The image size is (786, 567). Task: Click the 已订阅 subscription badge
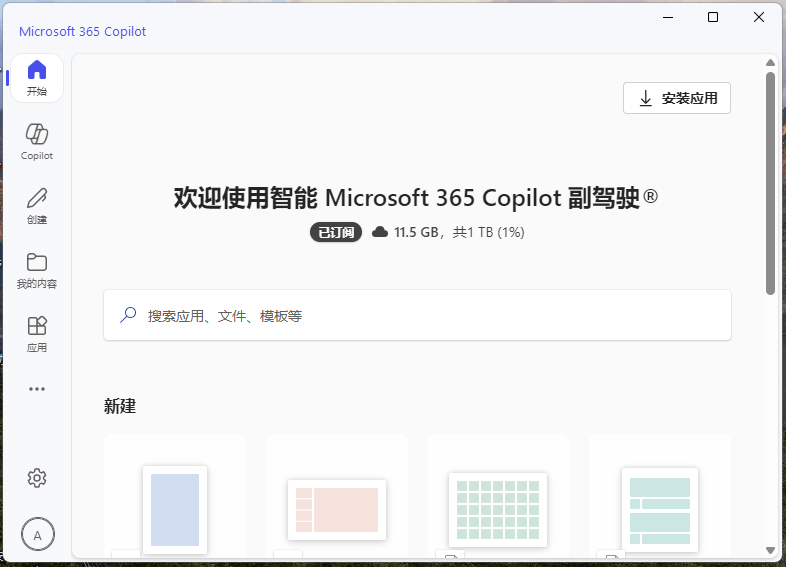click(x=336, y=232)
